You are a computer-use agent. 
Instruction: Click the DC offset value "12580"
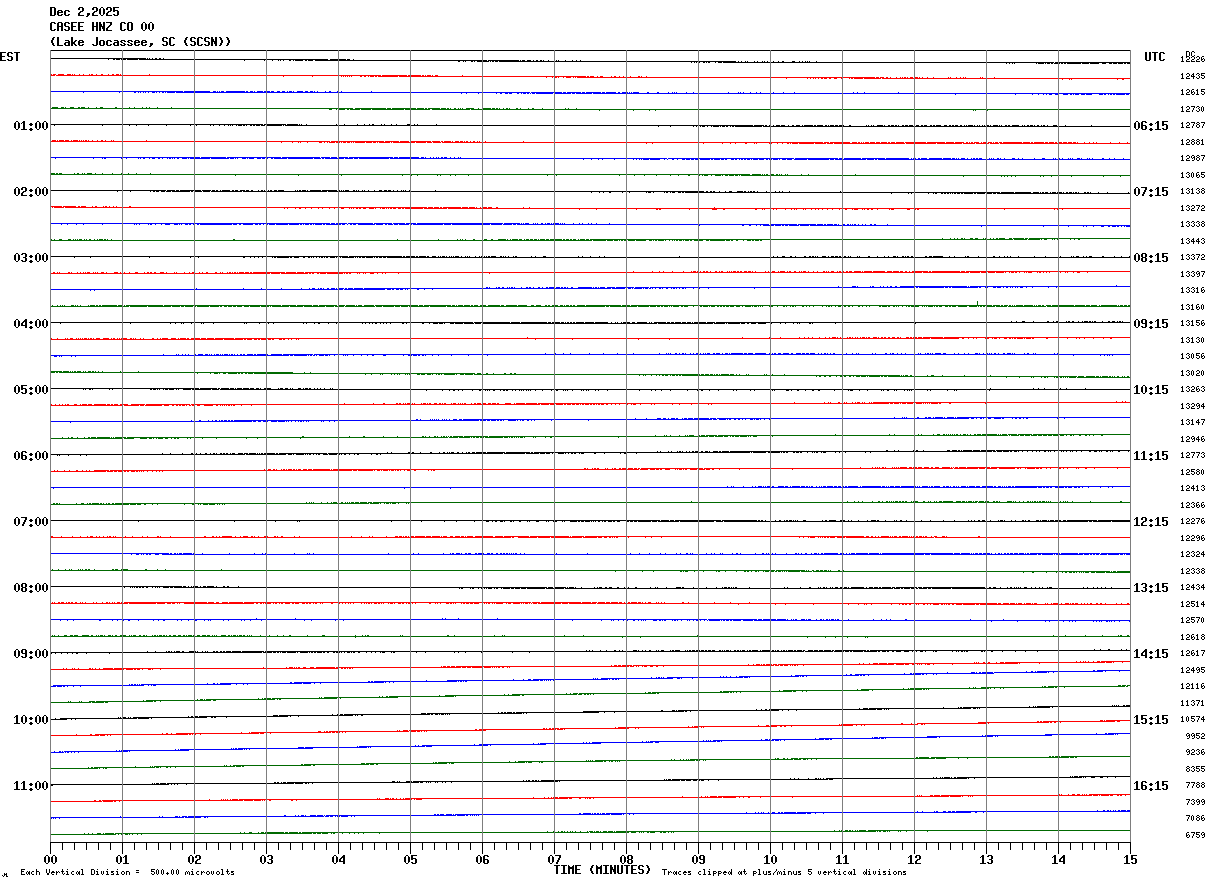[x=1192, y=473]
